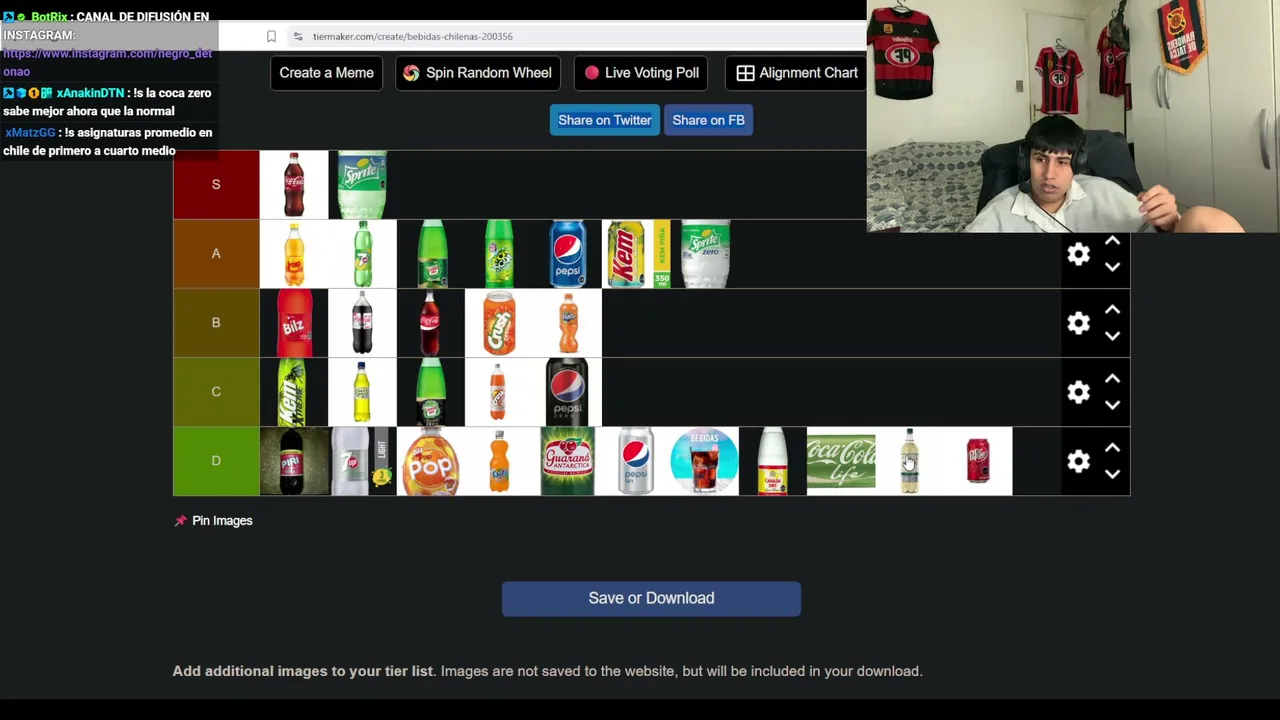Open settings gear for tier C row

(1078, 392)
